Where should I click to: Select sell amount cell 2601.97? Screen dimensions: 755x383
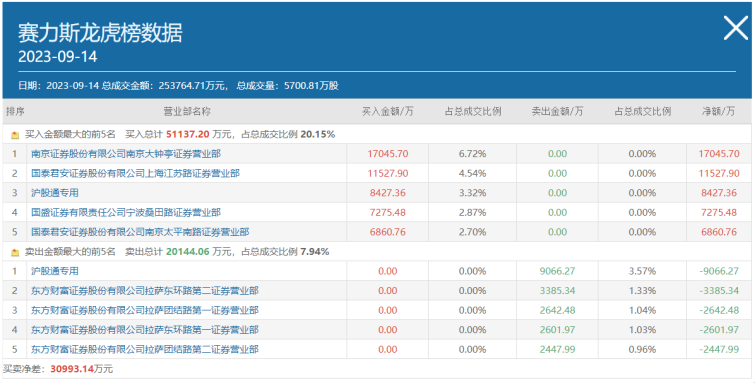(x=557, y=330)
